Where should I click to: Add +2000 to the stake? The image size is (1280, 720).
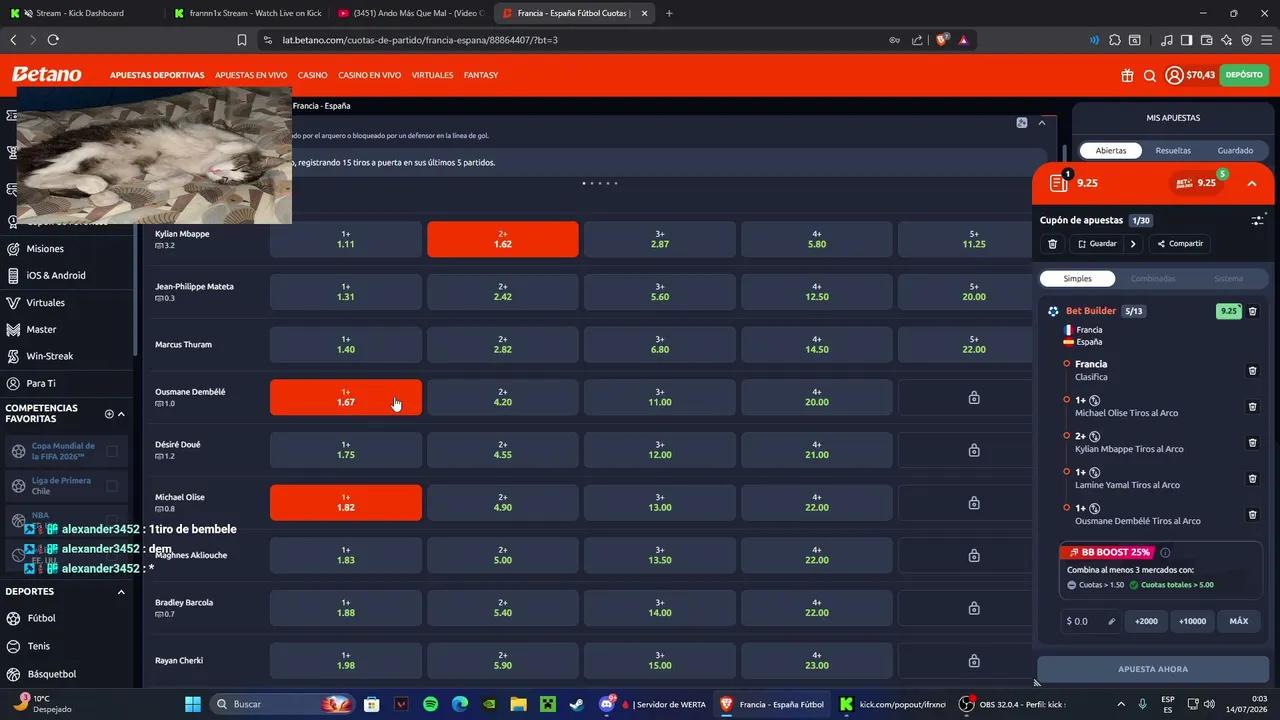1146,621
